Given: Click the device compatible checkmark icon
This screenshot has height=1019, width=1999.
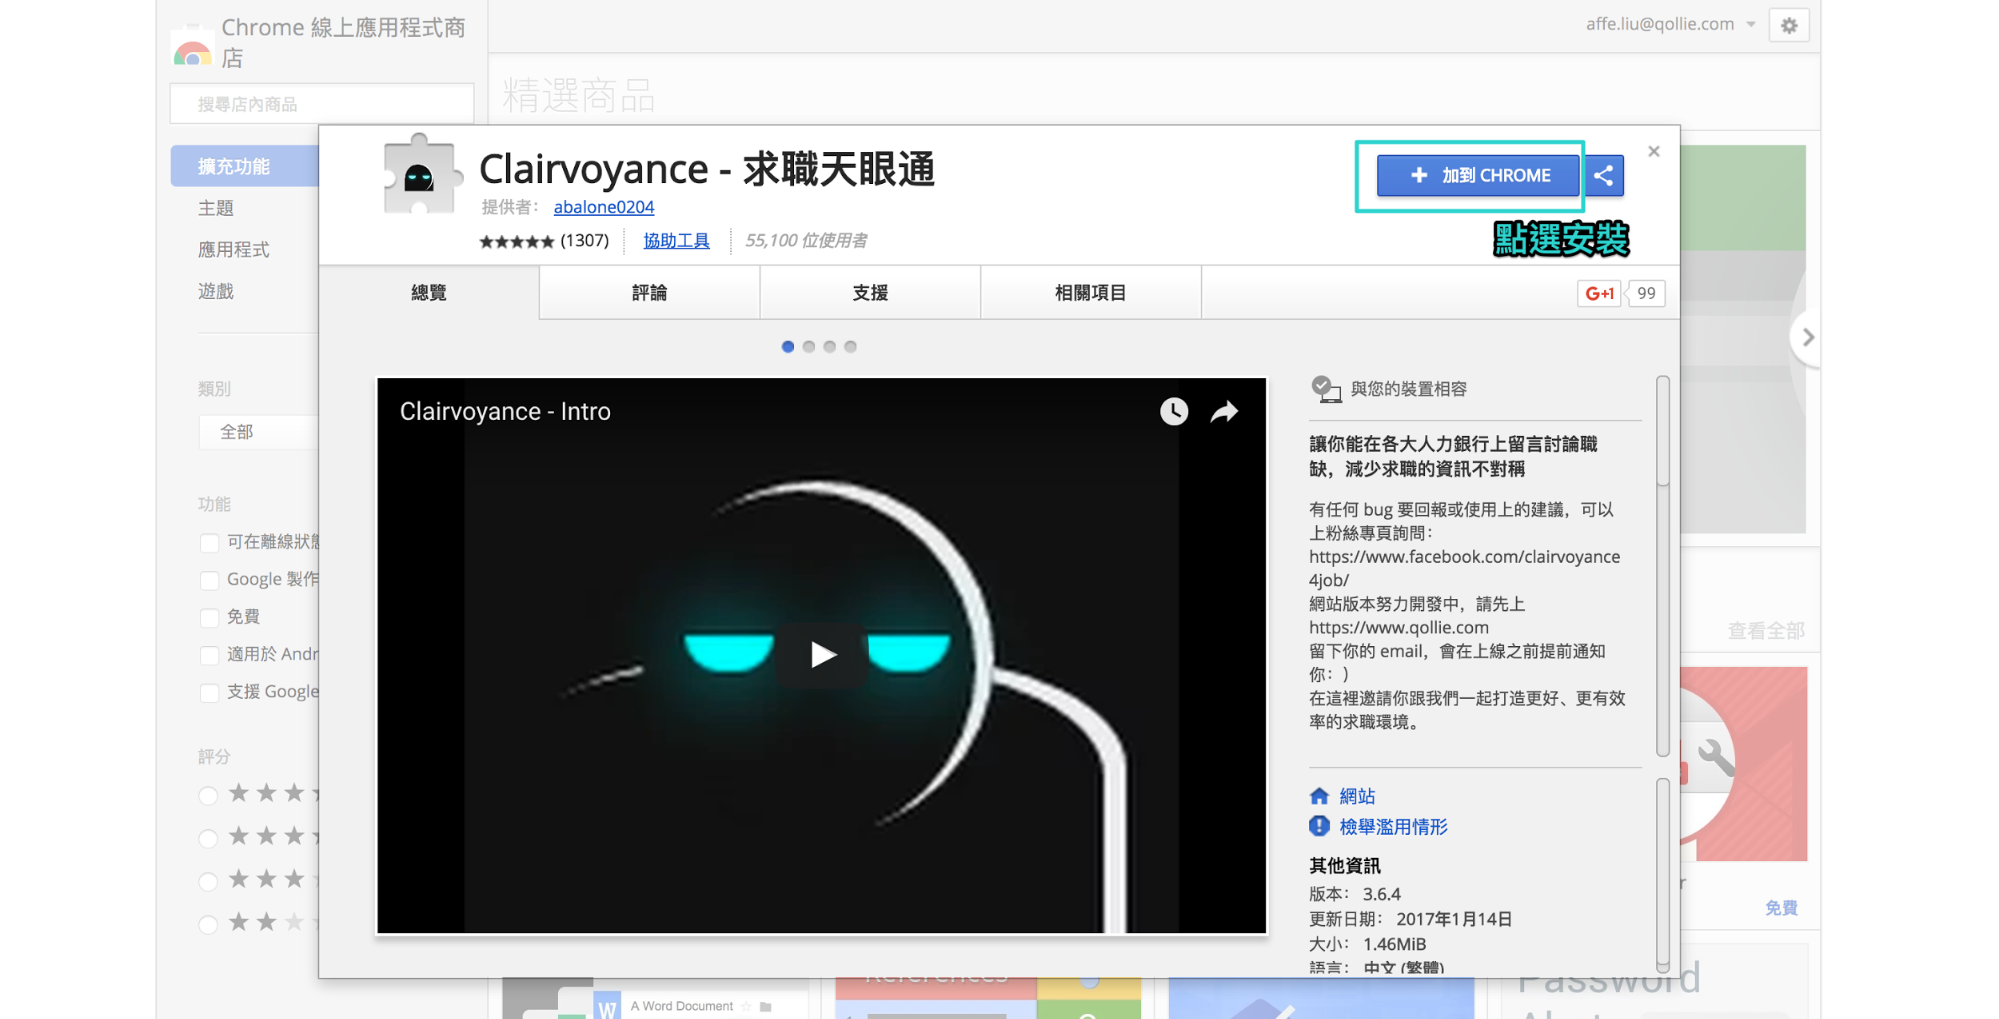Looking at the screenshot, I should pyautogui.click(x=1325, y=389).
